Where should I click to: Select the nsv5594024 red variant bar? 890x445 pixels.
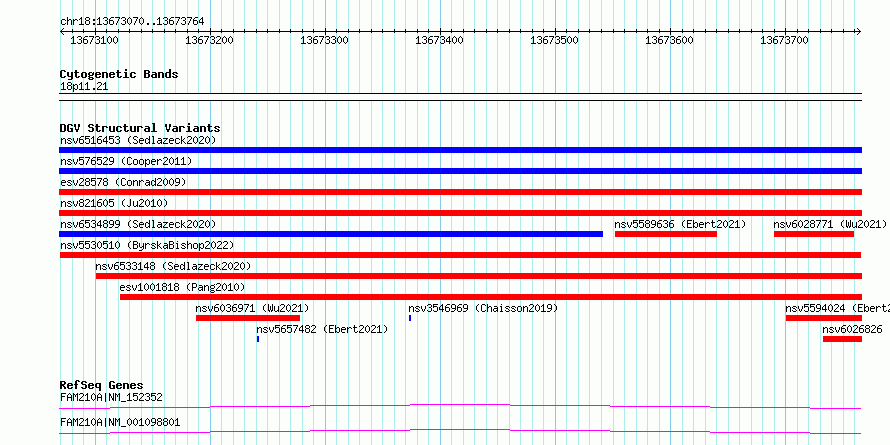(x=824, y=318)
